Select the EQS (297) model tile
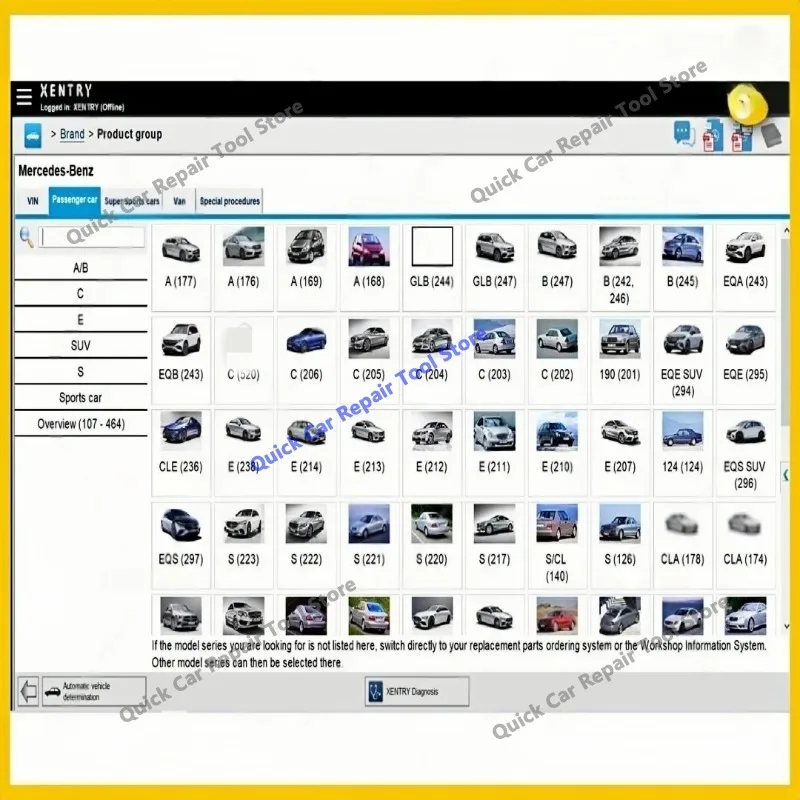This screenshot has height=800, width=800. (x=181, y=545)
